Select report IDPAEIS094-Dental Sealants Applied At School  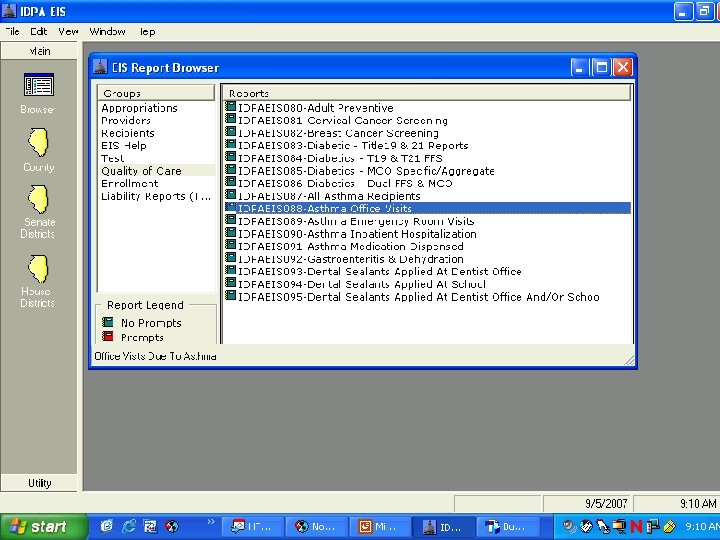pos(361,284)
